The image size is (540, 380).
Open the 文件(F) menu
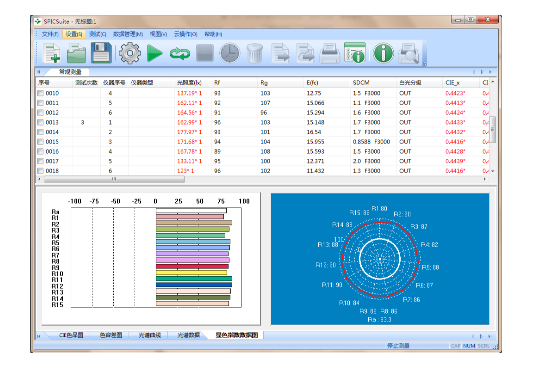click(x=50, y=34)
